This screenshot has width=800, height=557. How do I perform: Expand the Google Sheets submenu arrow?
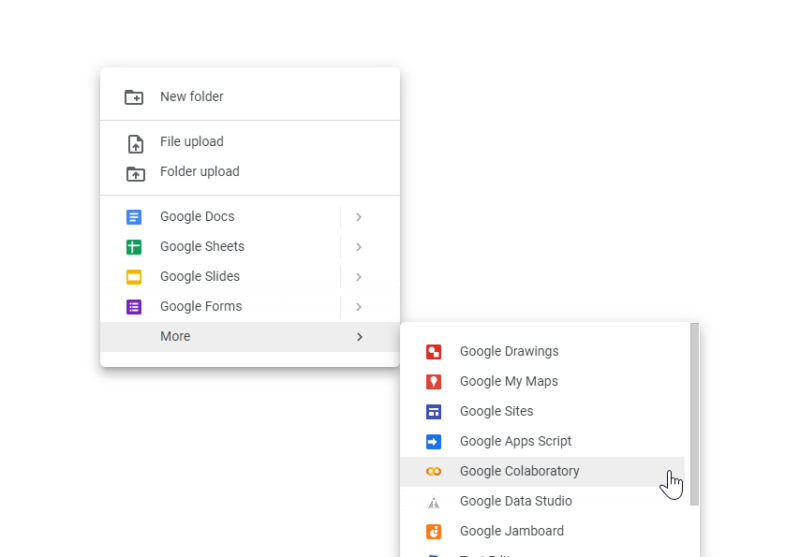click(359, 247)
